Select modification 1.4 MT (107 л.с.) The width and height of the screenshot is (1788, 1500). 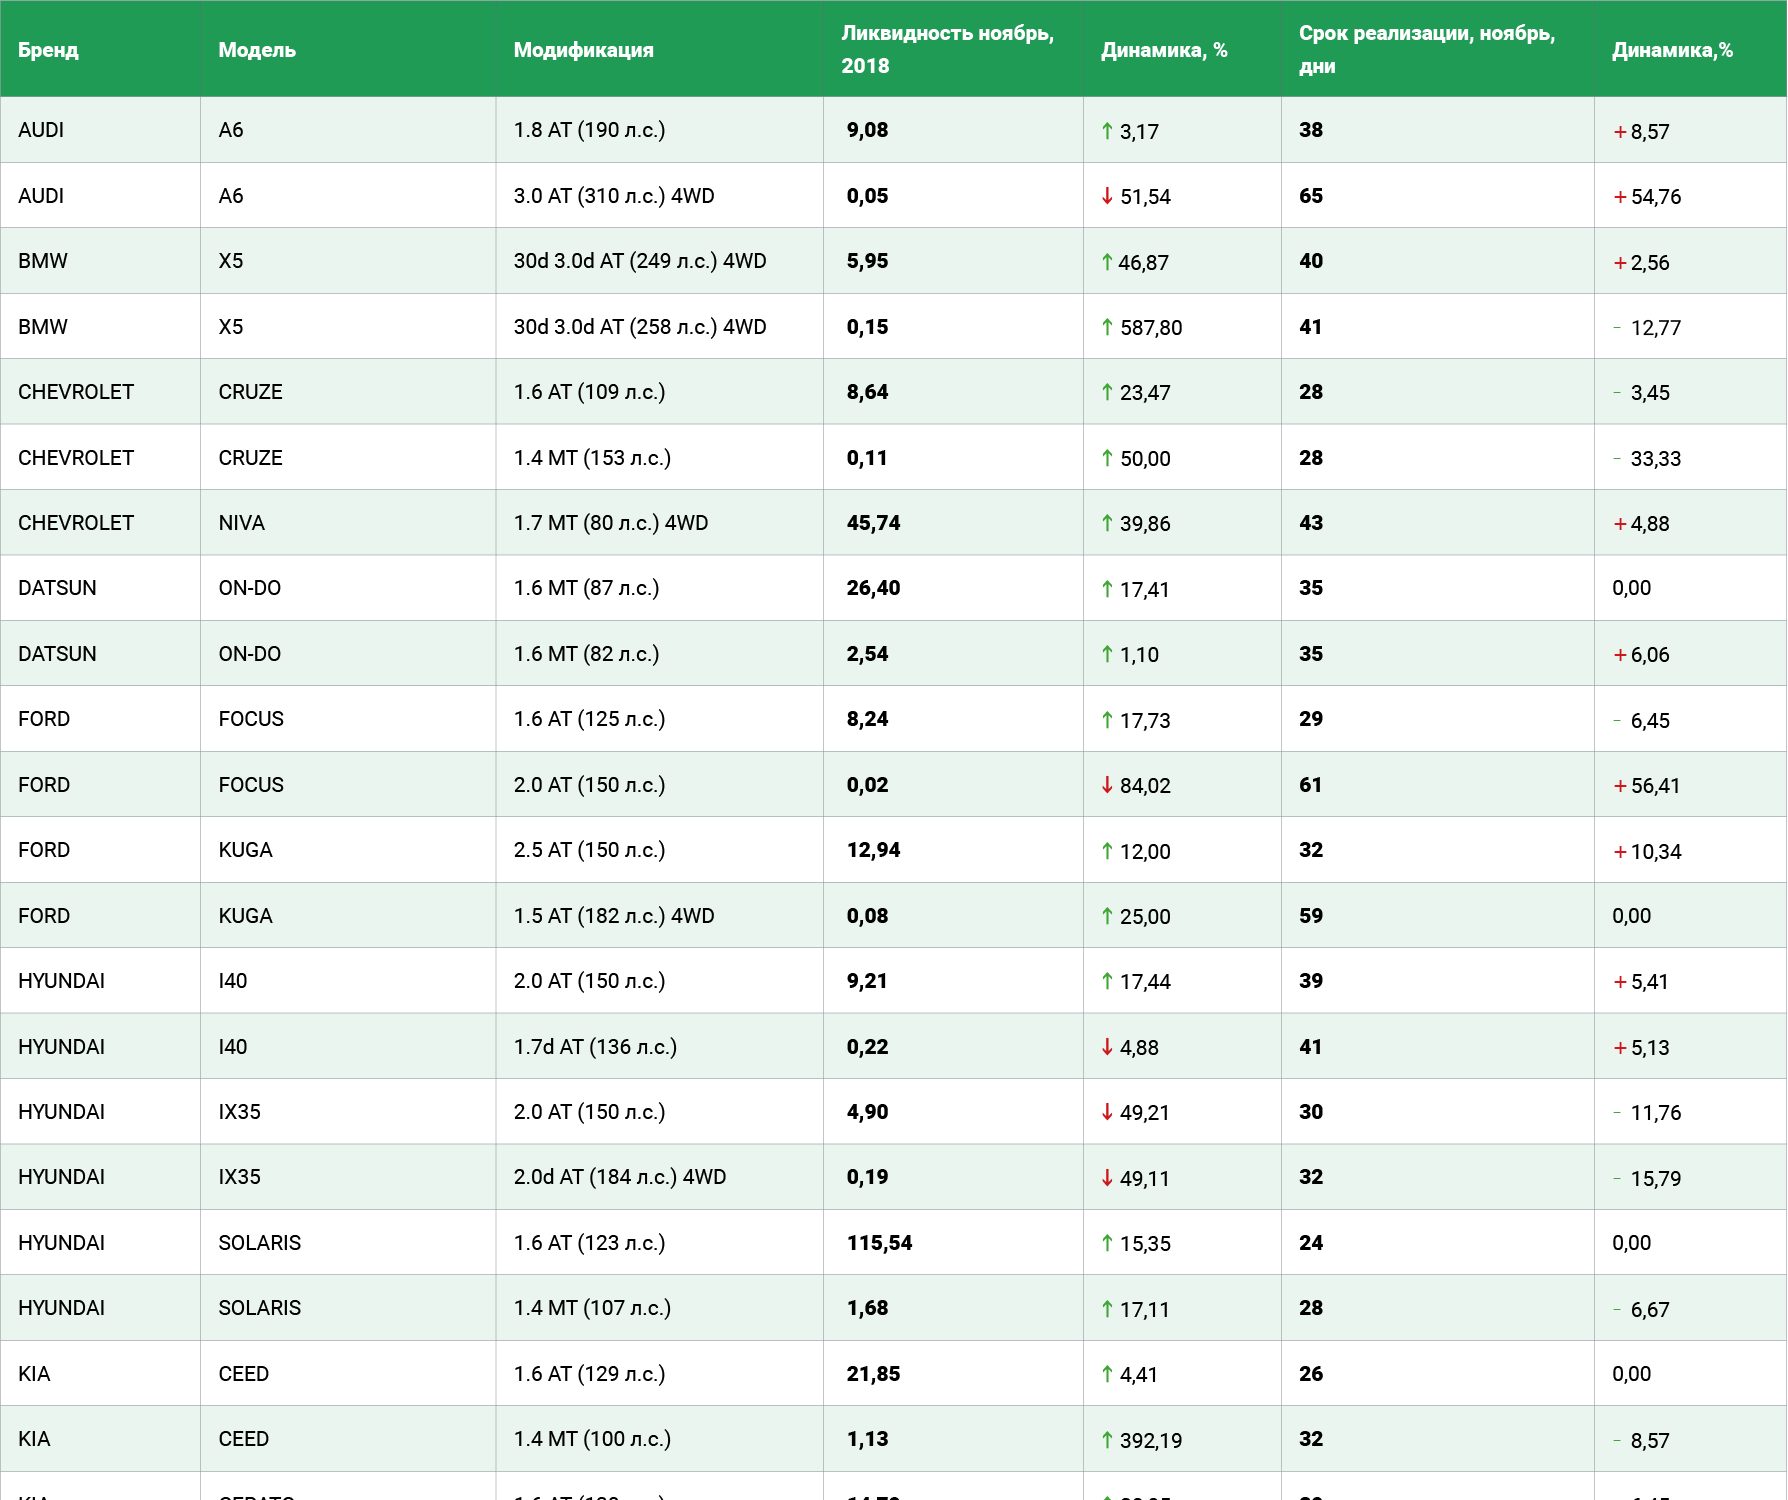pos(592,1308)
